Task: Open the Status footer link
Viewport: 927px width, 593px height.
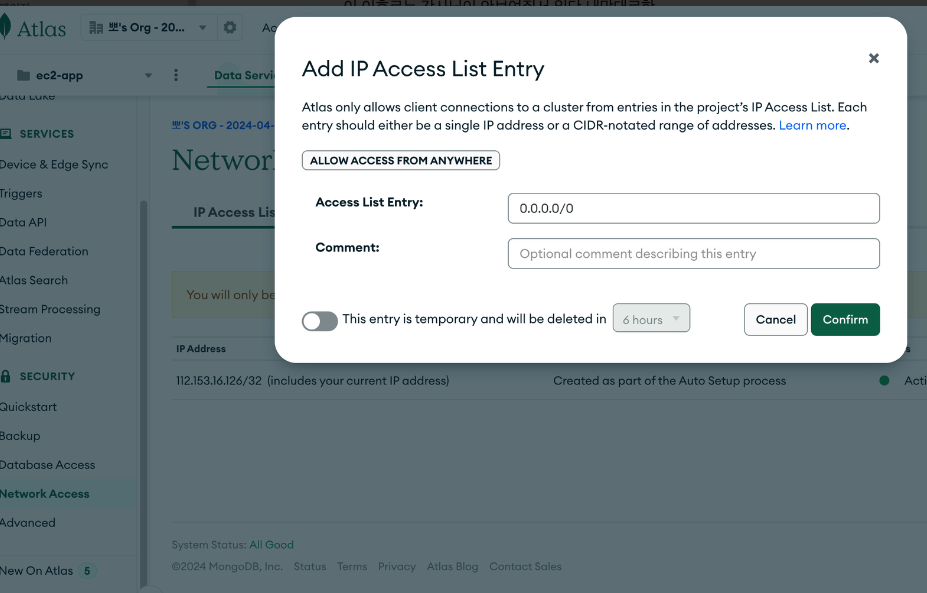Action: 310,566
